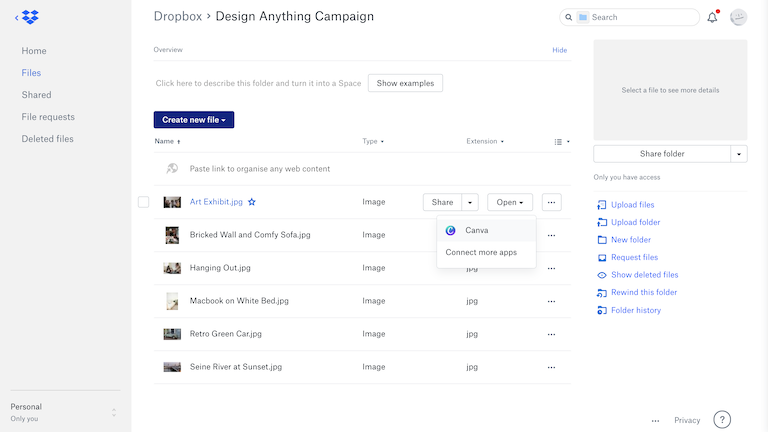
Task: Click the Dropbox logo icon
Action: tap(30, 17)
